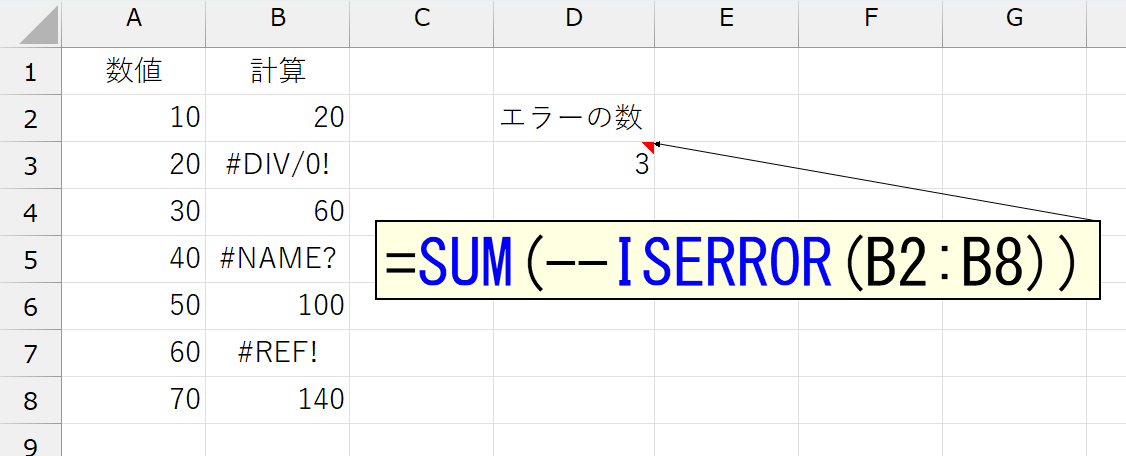Click cell A7 with value 60
This screenshot has height=456, width=1126.
pos(134,353)
